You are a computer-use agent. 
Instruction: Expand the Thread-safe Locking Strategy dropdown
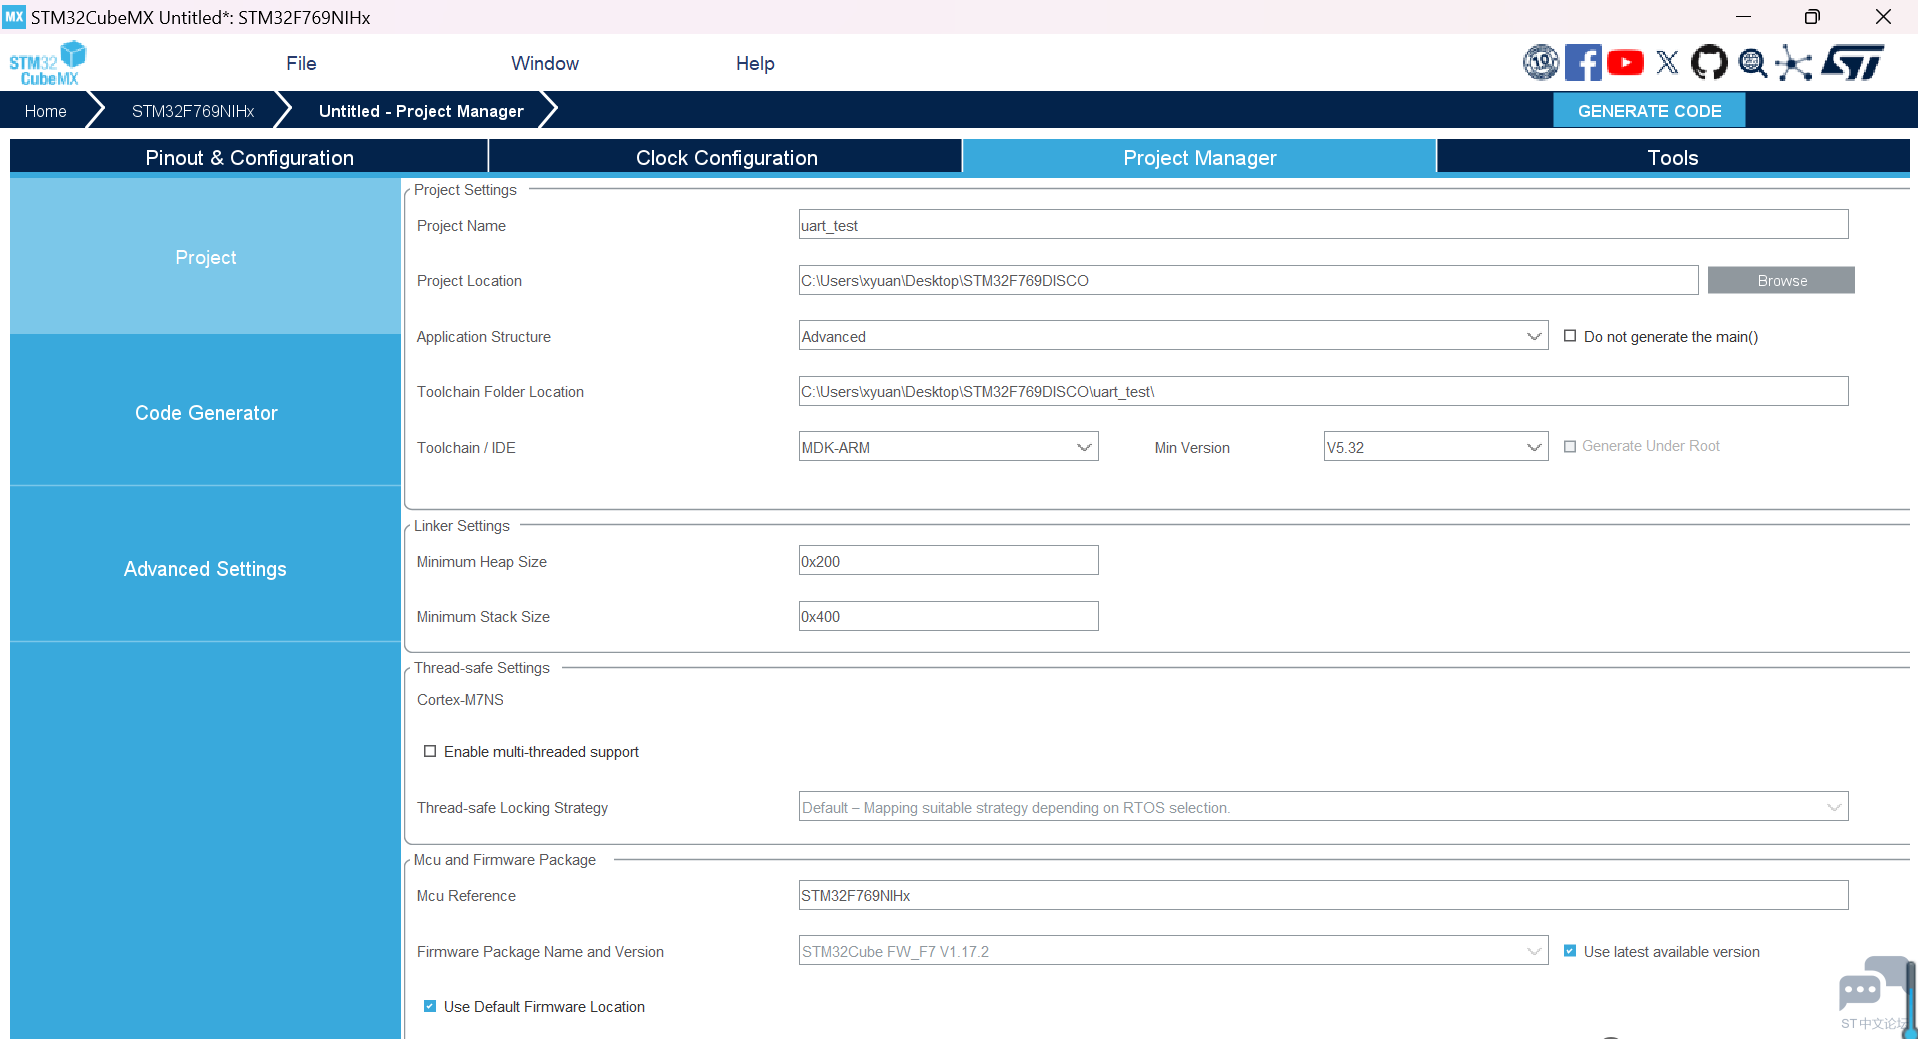pos(1323,807)
